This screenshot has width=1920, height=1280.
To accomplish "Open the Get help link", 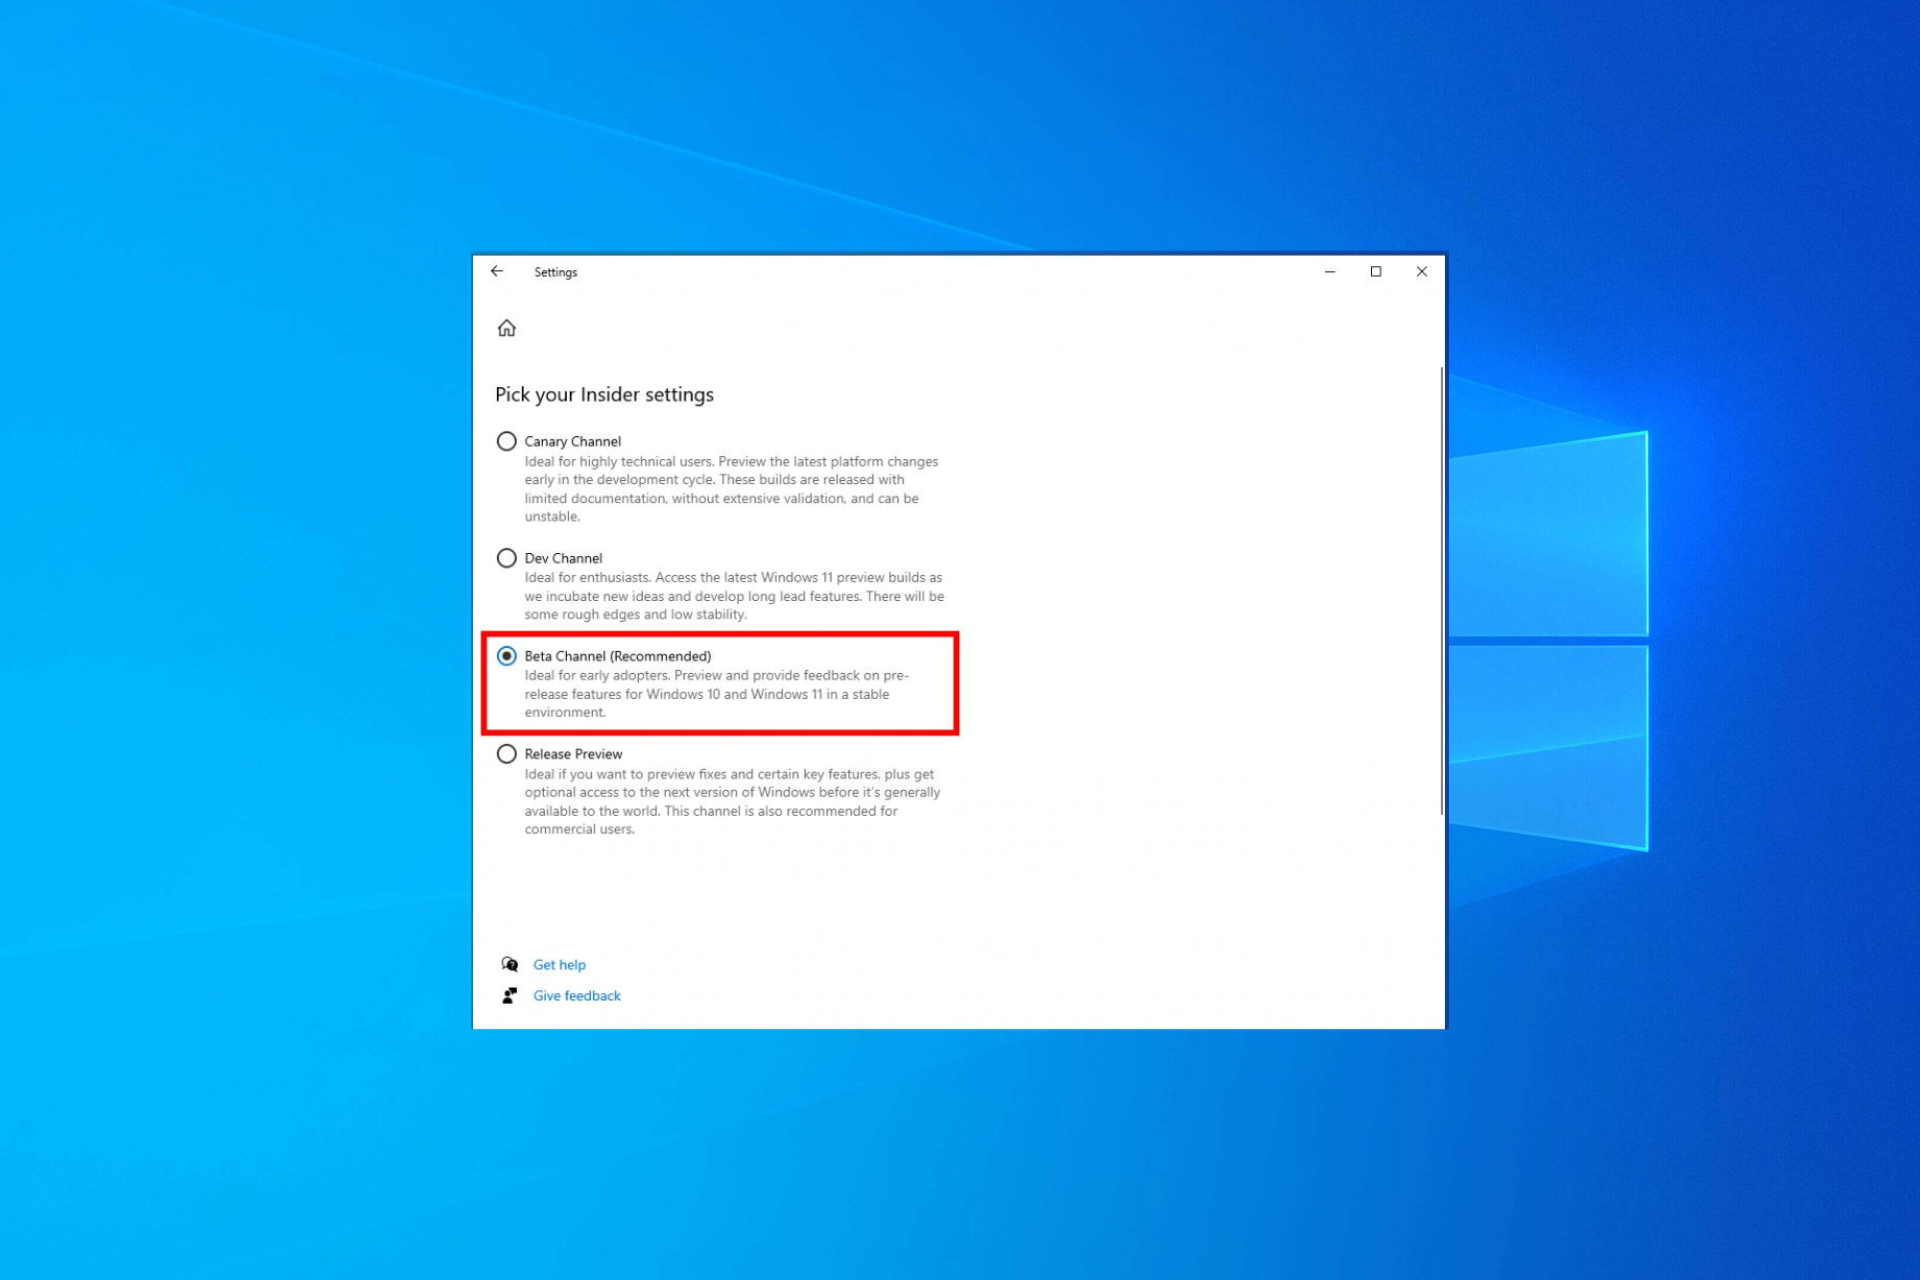I will tap(559, 965).
